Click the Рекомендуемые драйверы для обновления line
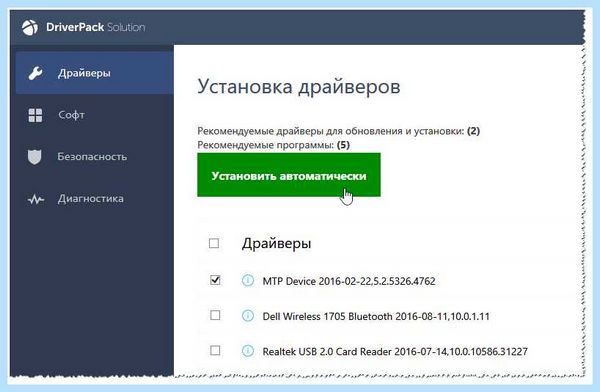Viewport: 600px width, 392px height. (339, 131)
